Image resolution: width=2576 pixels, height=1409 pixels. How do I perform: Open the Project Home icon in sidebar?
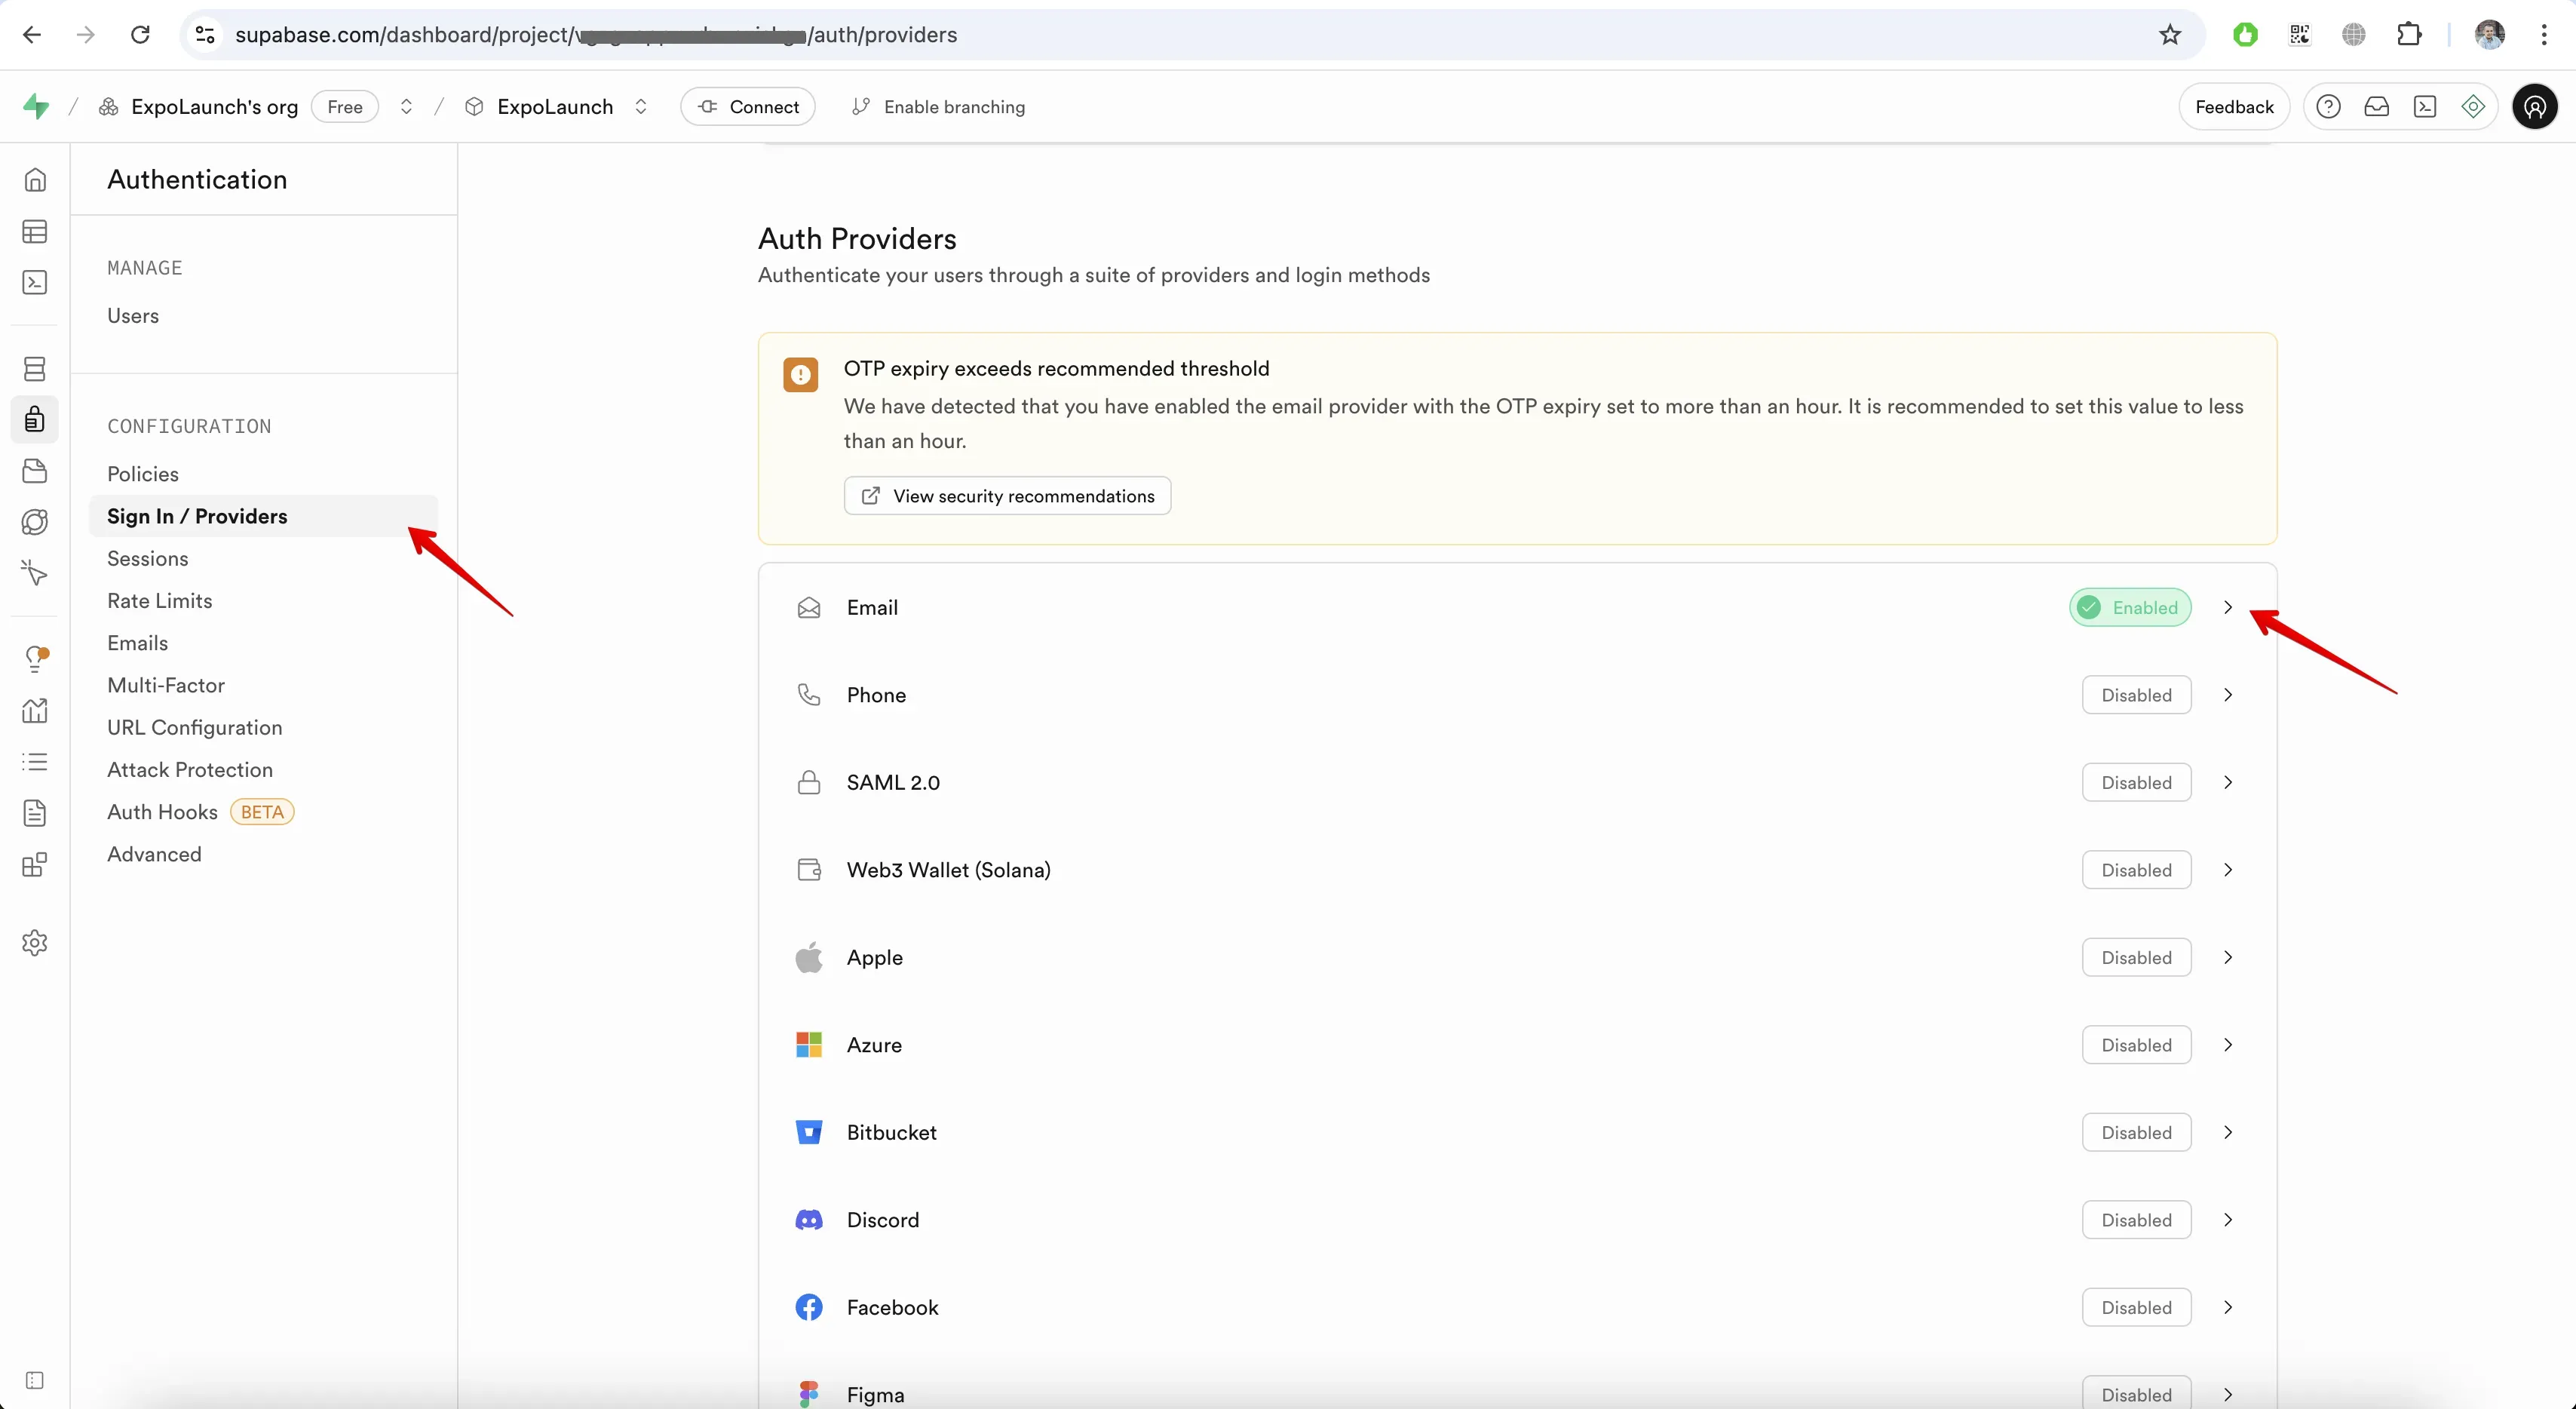35,180
